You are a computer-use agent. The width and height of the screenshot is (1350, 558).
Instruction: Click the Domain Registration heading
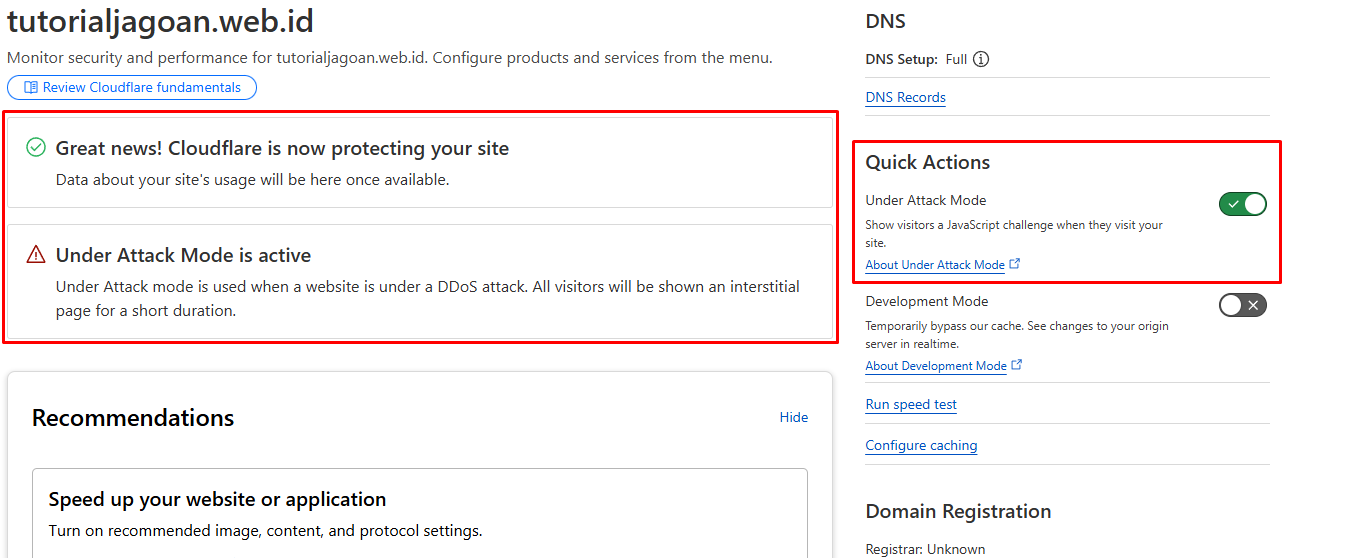tap(958, 511)
